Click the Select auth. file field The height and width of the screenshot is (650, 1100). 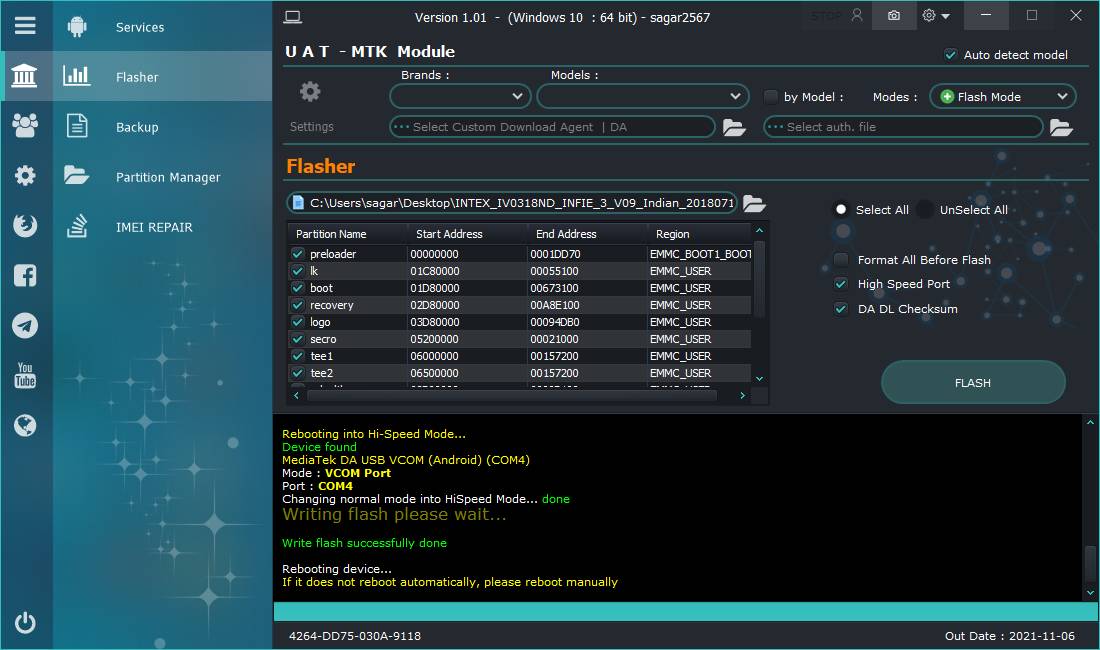click(904, 127)
